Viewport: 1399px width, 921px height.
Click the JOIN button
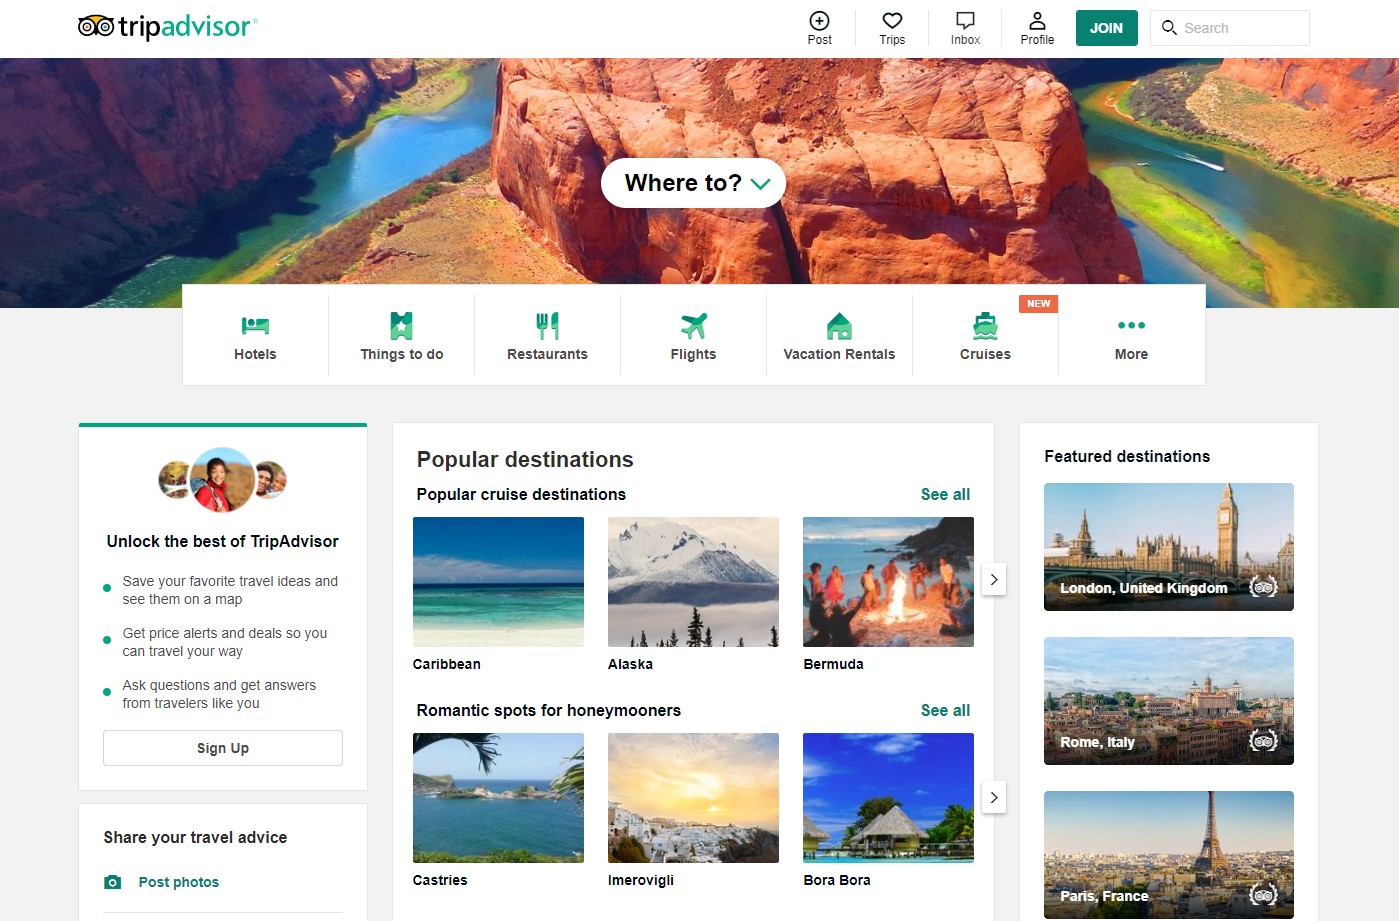tap(1106, 28)
